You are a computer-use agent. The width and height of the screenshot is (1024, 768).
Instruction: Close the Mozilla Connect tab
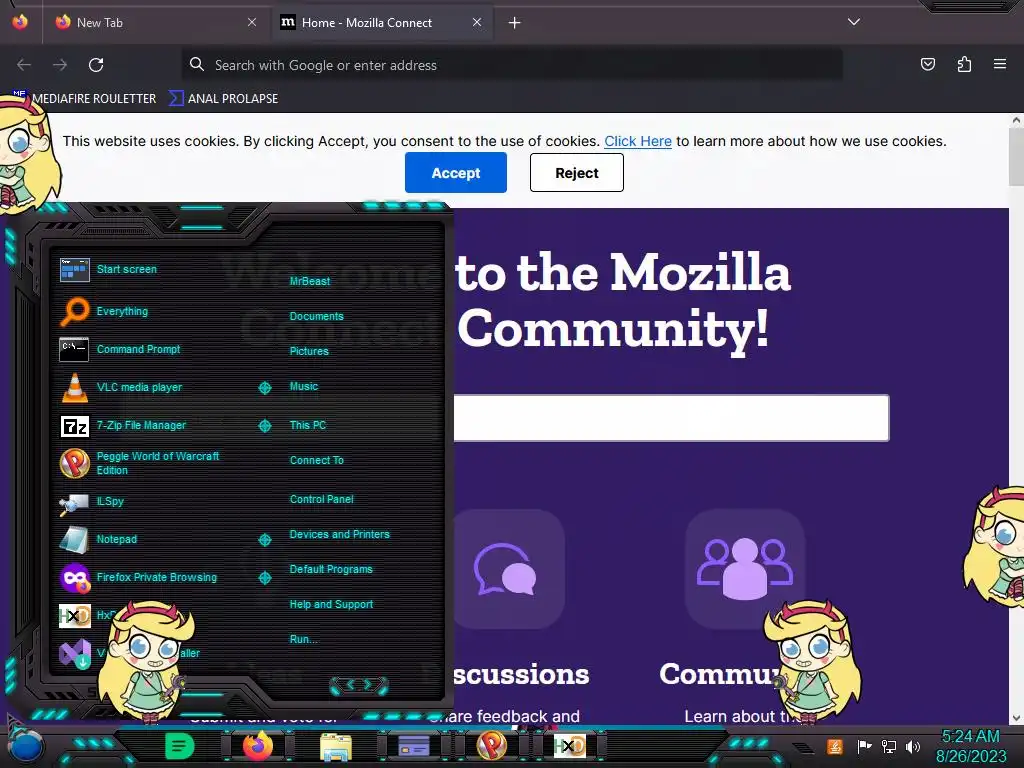pos(477,22)
